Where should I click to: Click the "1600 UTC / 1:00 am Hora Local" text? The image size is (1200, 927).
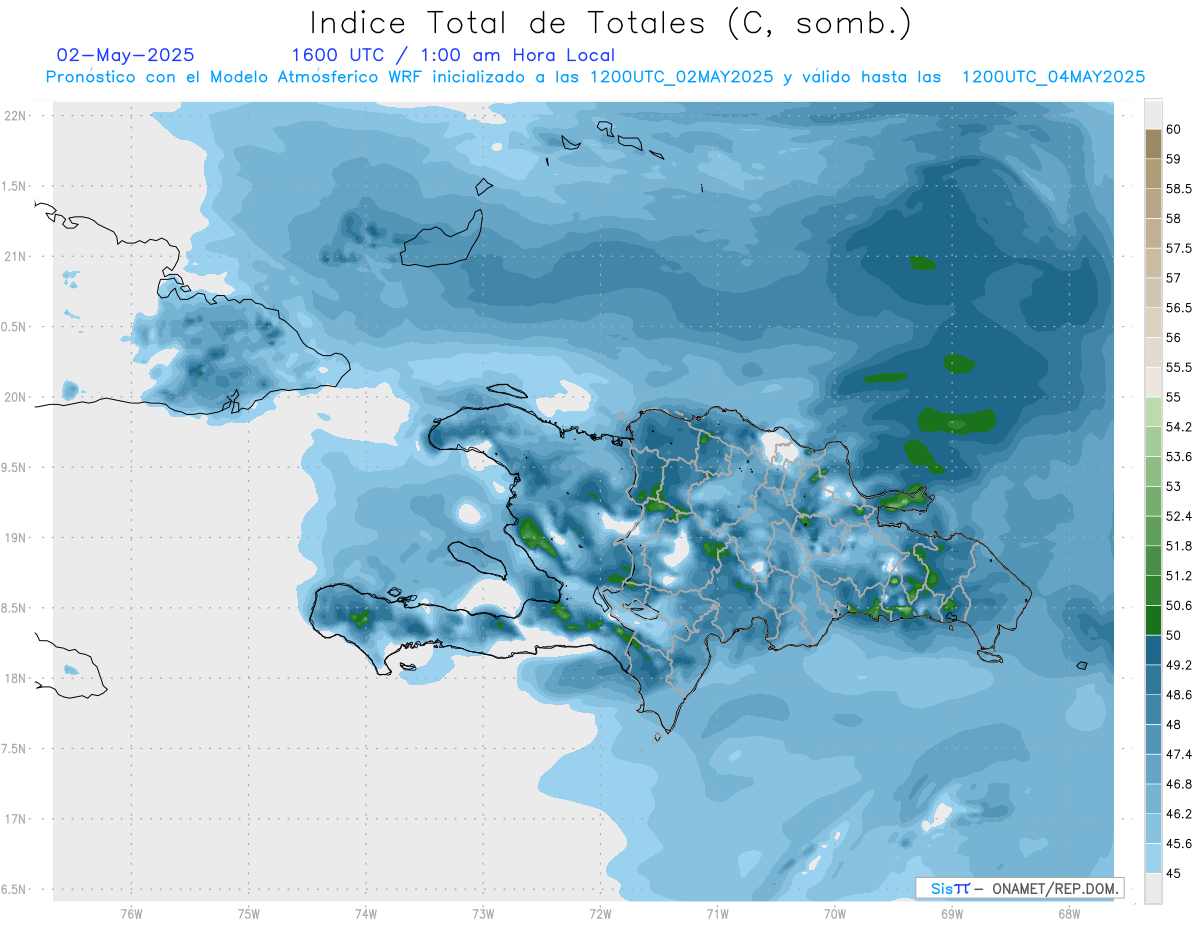point(453,55)
